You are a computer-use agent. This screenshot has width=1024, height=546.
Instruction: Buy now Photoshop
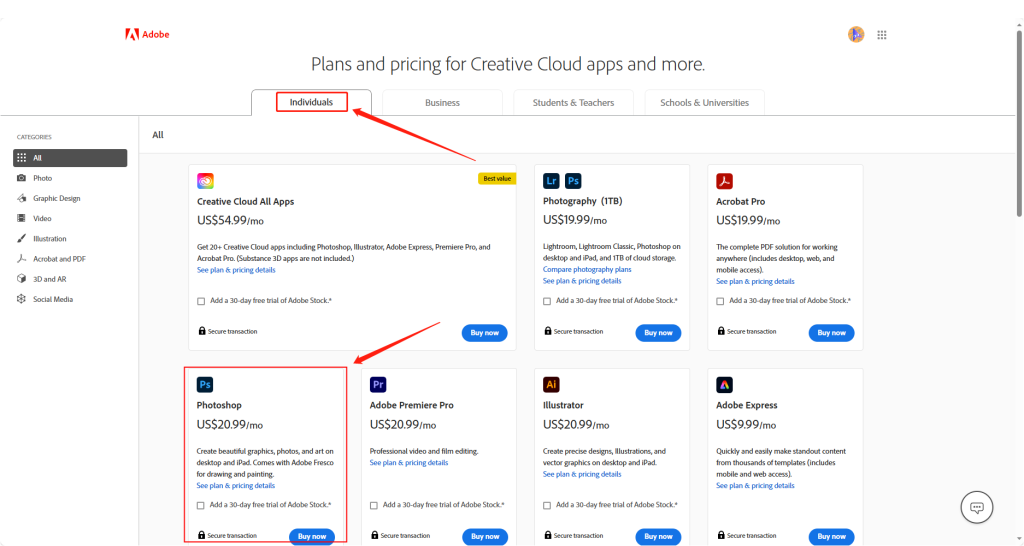tap(312, 536)
